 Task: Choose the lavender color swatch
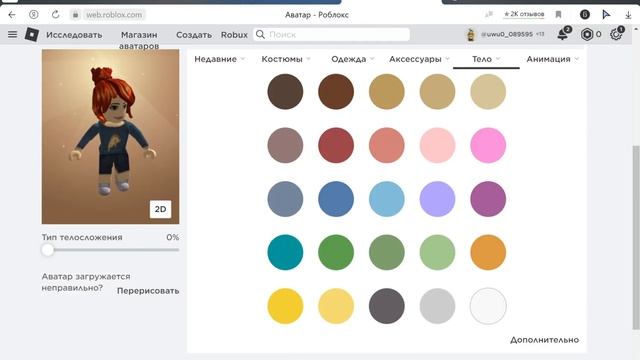coord(437,199)
